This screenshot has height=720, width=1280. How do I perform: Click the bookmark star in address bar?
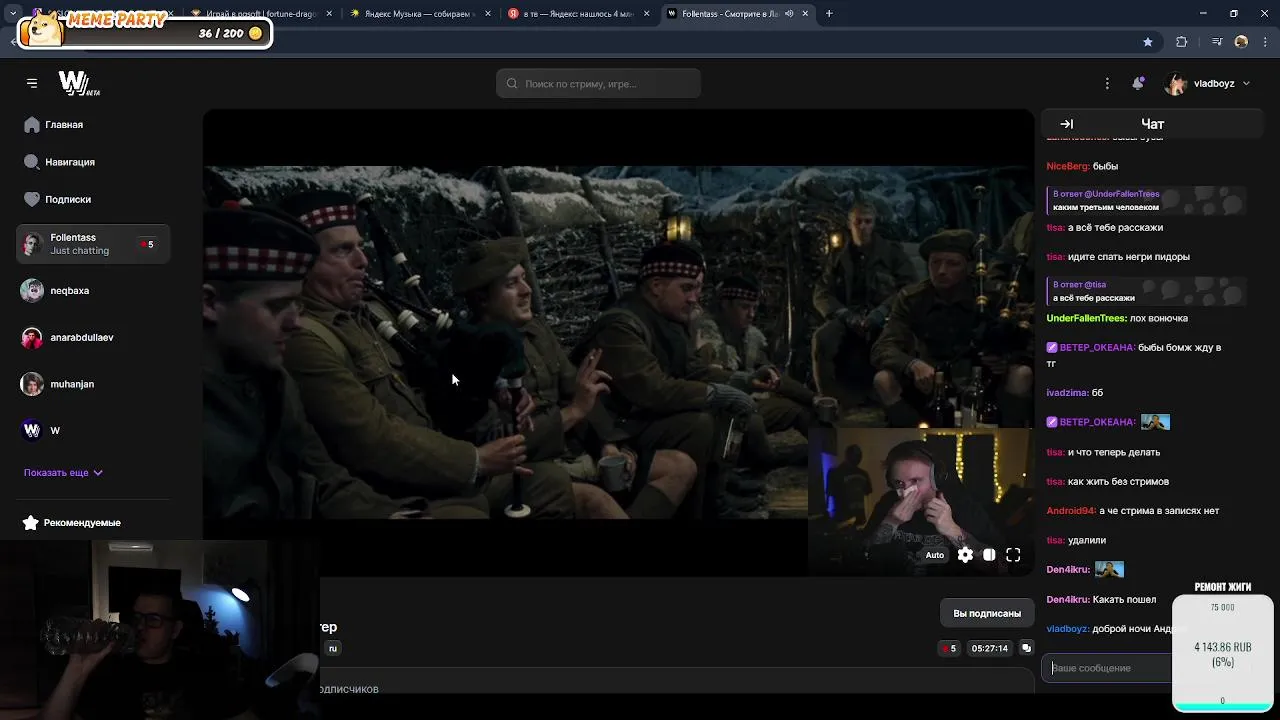click(1148, 41)
